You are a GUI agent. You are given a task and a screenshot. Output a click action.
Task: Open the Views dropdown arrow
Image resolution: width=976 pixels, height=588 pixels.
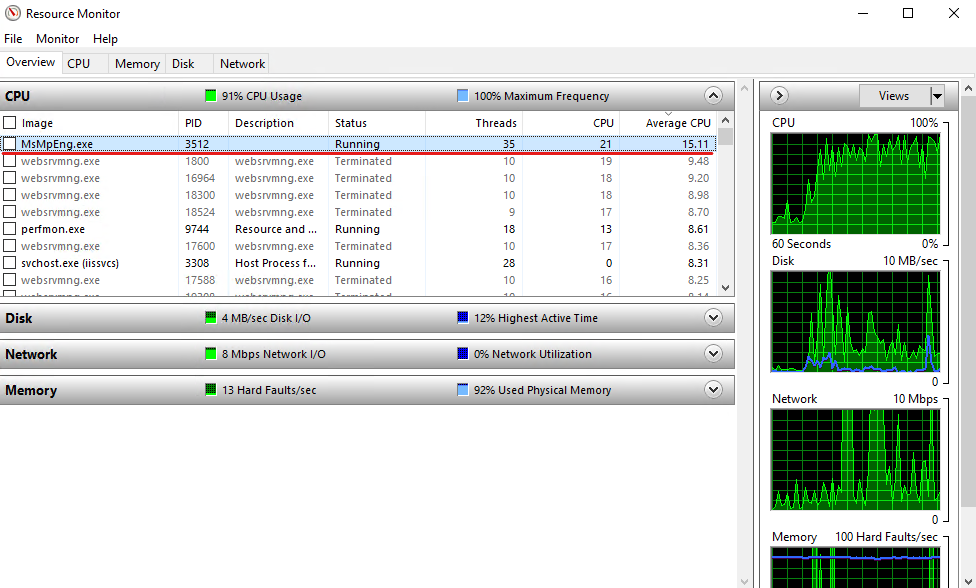(937, 96)
